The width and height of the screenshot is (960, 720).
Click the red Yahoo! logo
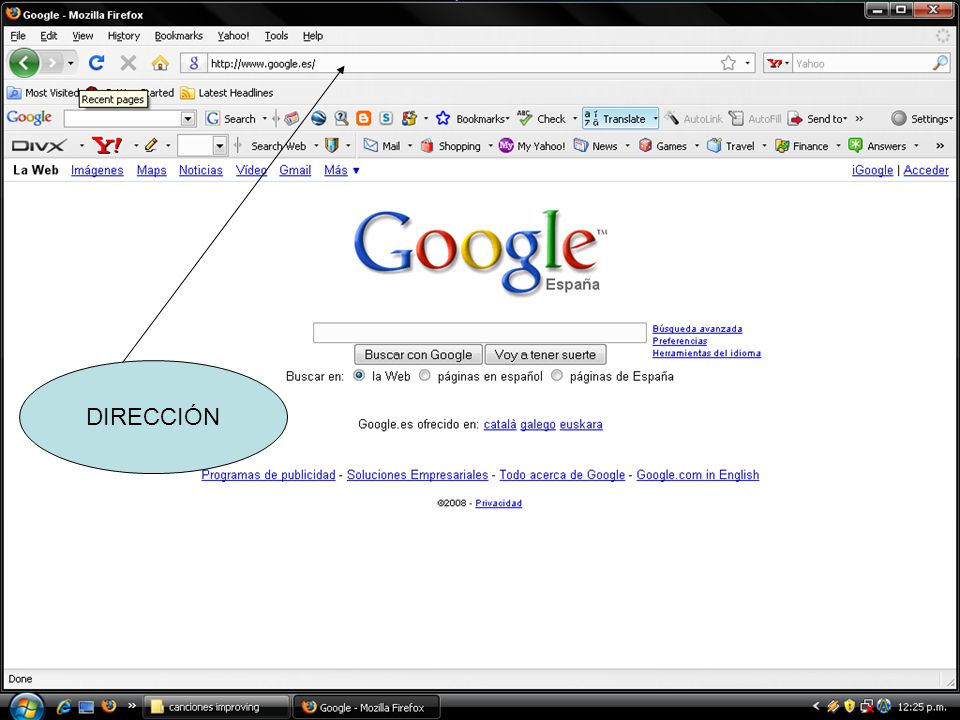point(107,146)
